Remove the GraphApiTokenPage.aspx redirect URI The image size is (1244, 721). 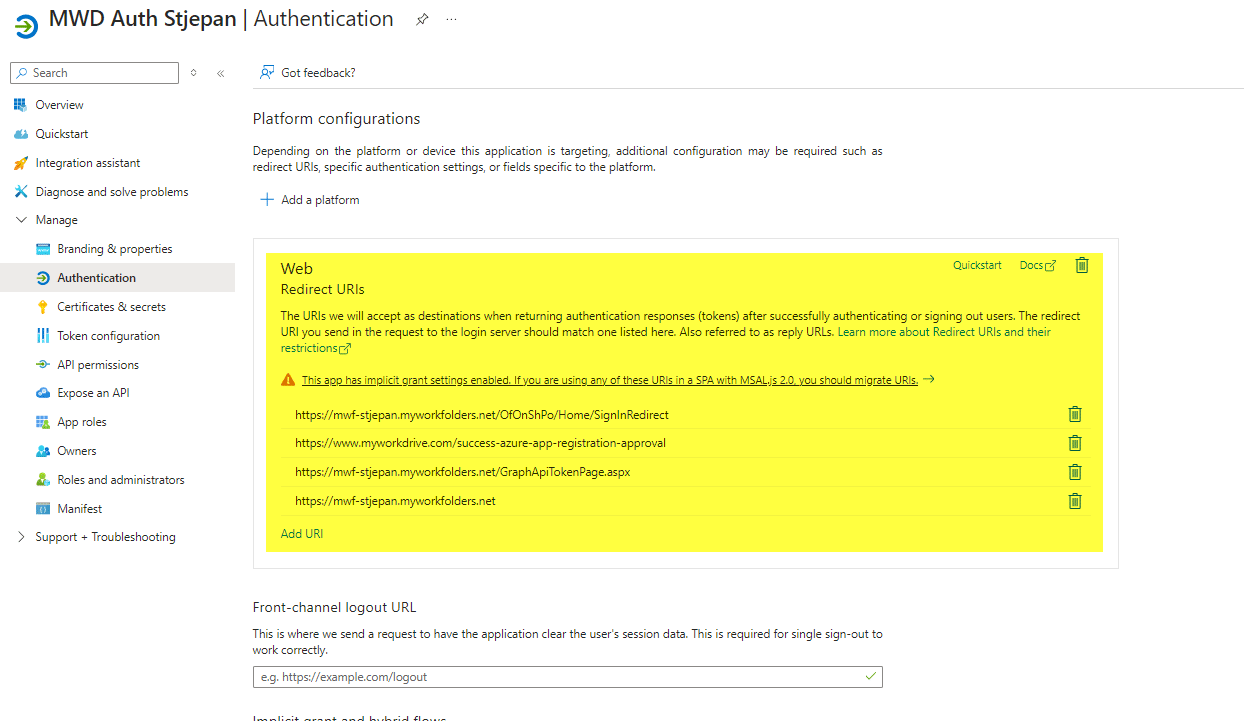(x=1074, y=472)
